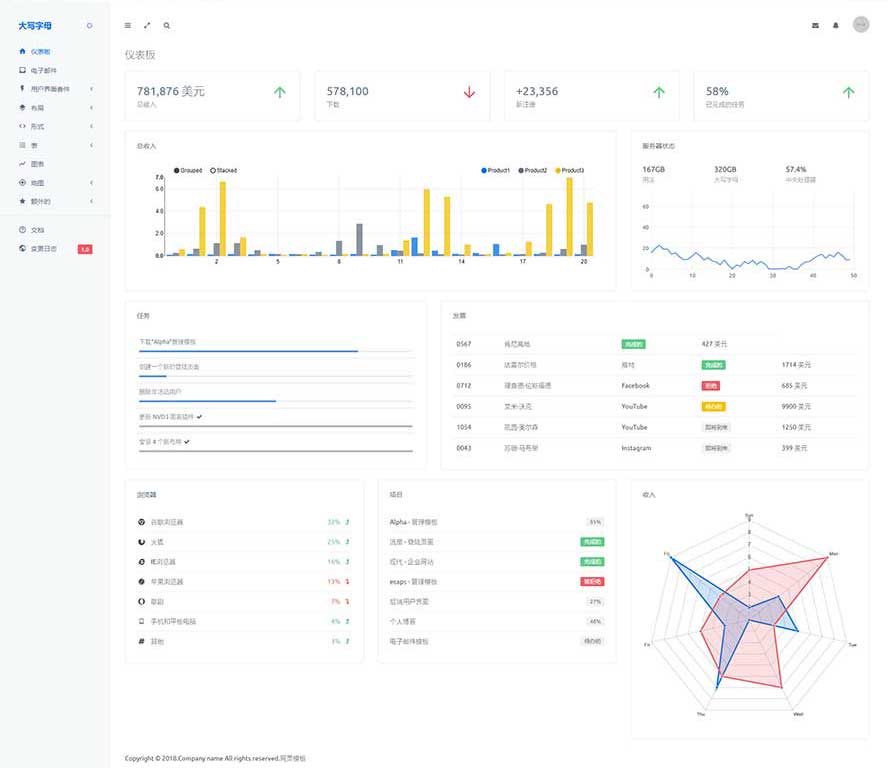Click the hamburger menu icon in top bar

point(127,25)
